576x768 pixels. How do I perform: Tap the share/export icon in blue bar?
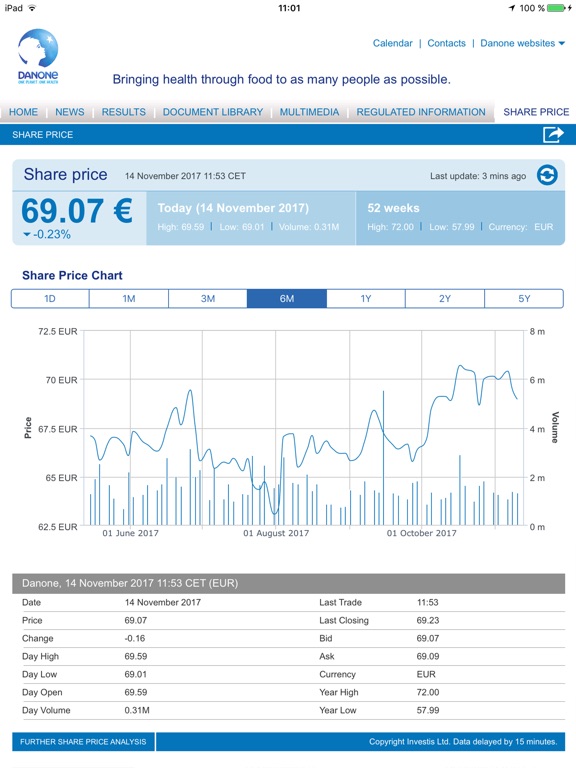click(553, 134)
